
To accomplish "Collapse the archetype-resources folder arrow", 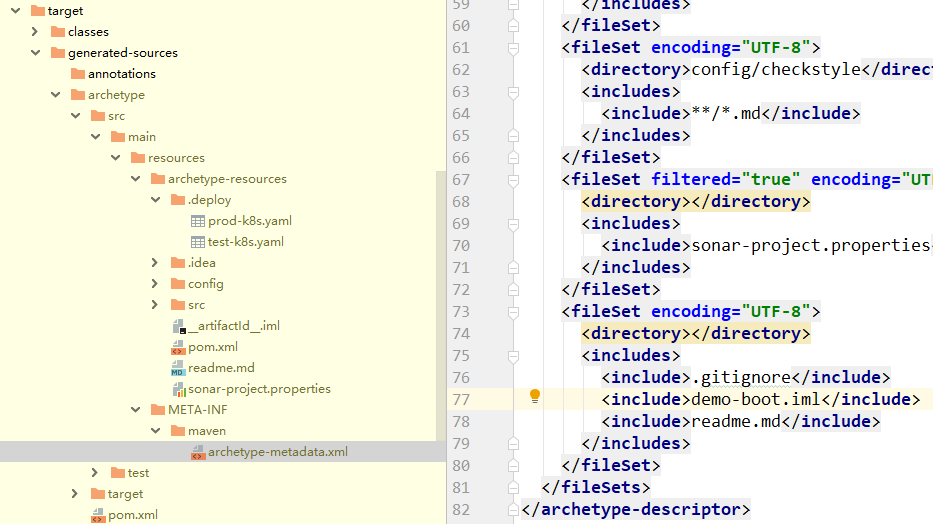I will 136,178.
